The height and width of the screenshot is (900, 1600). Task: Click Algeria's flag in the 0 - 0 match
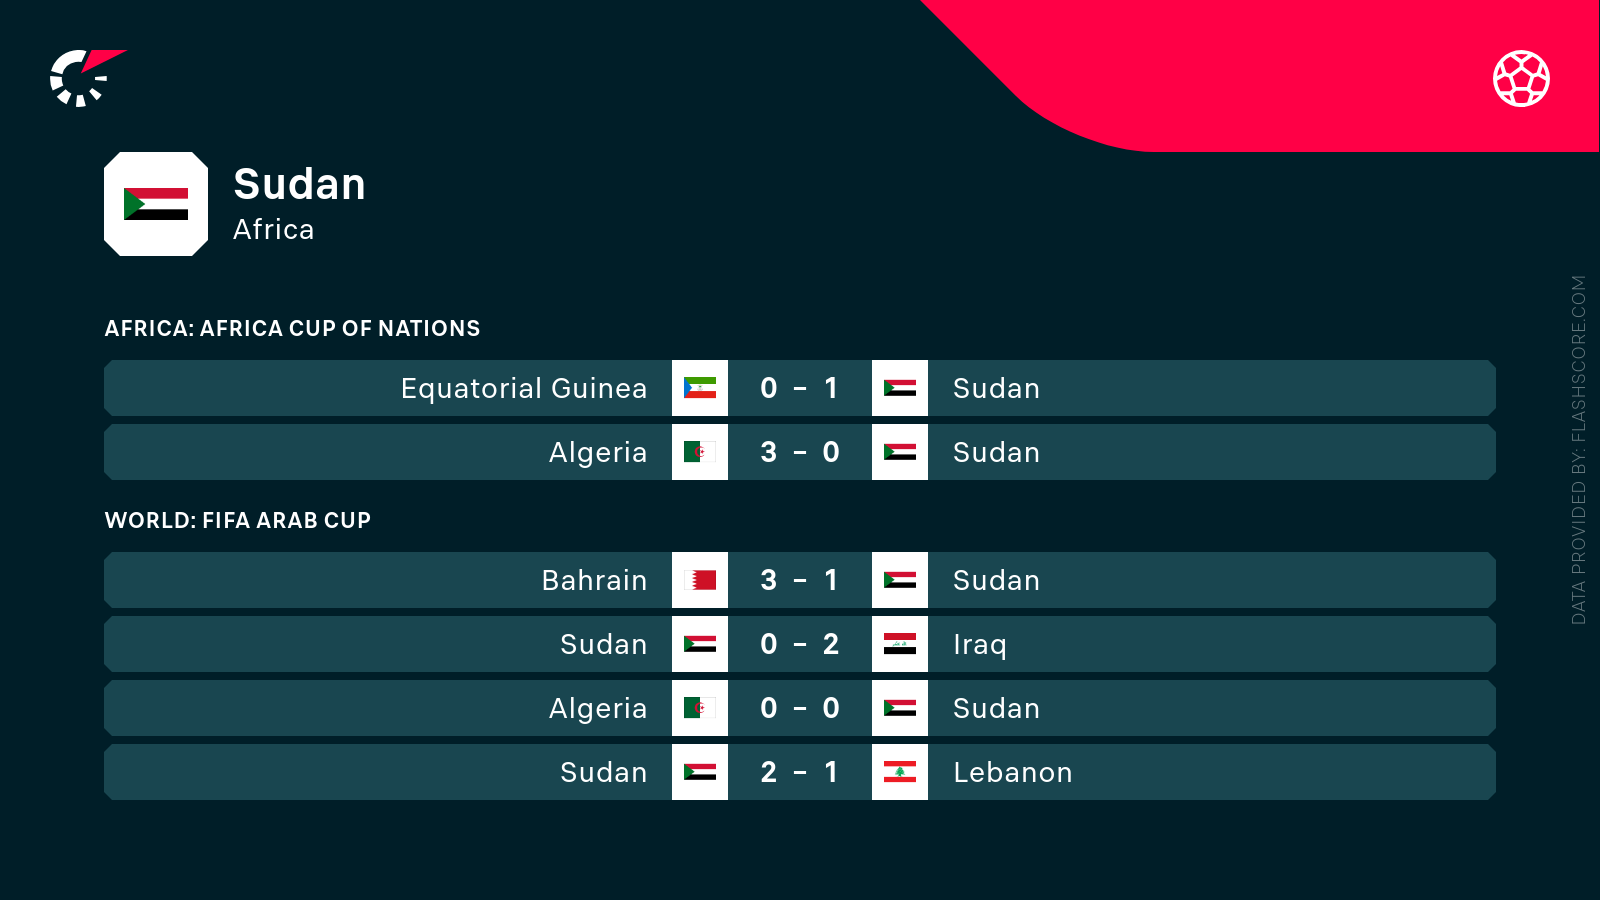coord(700,708)
